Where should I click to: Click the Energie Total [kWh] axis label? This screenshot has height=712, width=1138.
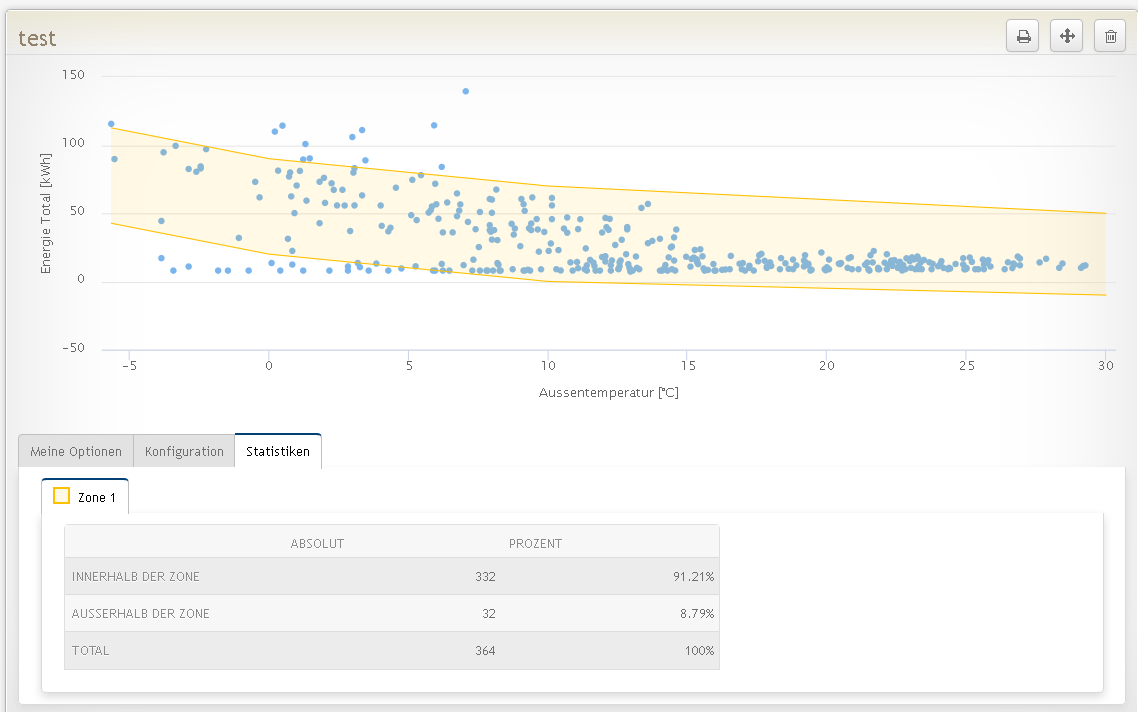(x=46, y=213)
